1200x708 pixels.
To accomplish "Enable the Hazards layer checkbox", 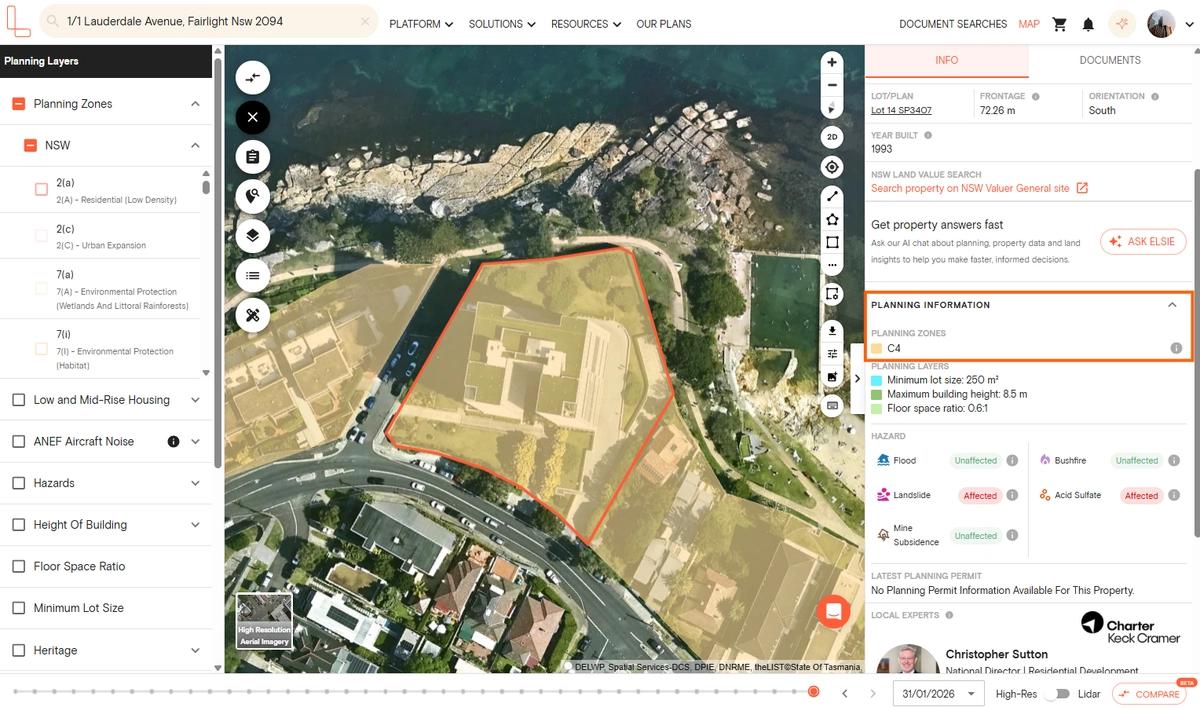I will click(18, 483).
